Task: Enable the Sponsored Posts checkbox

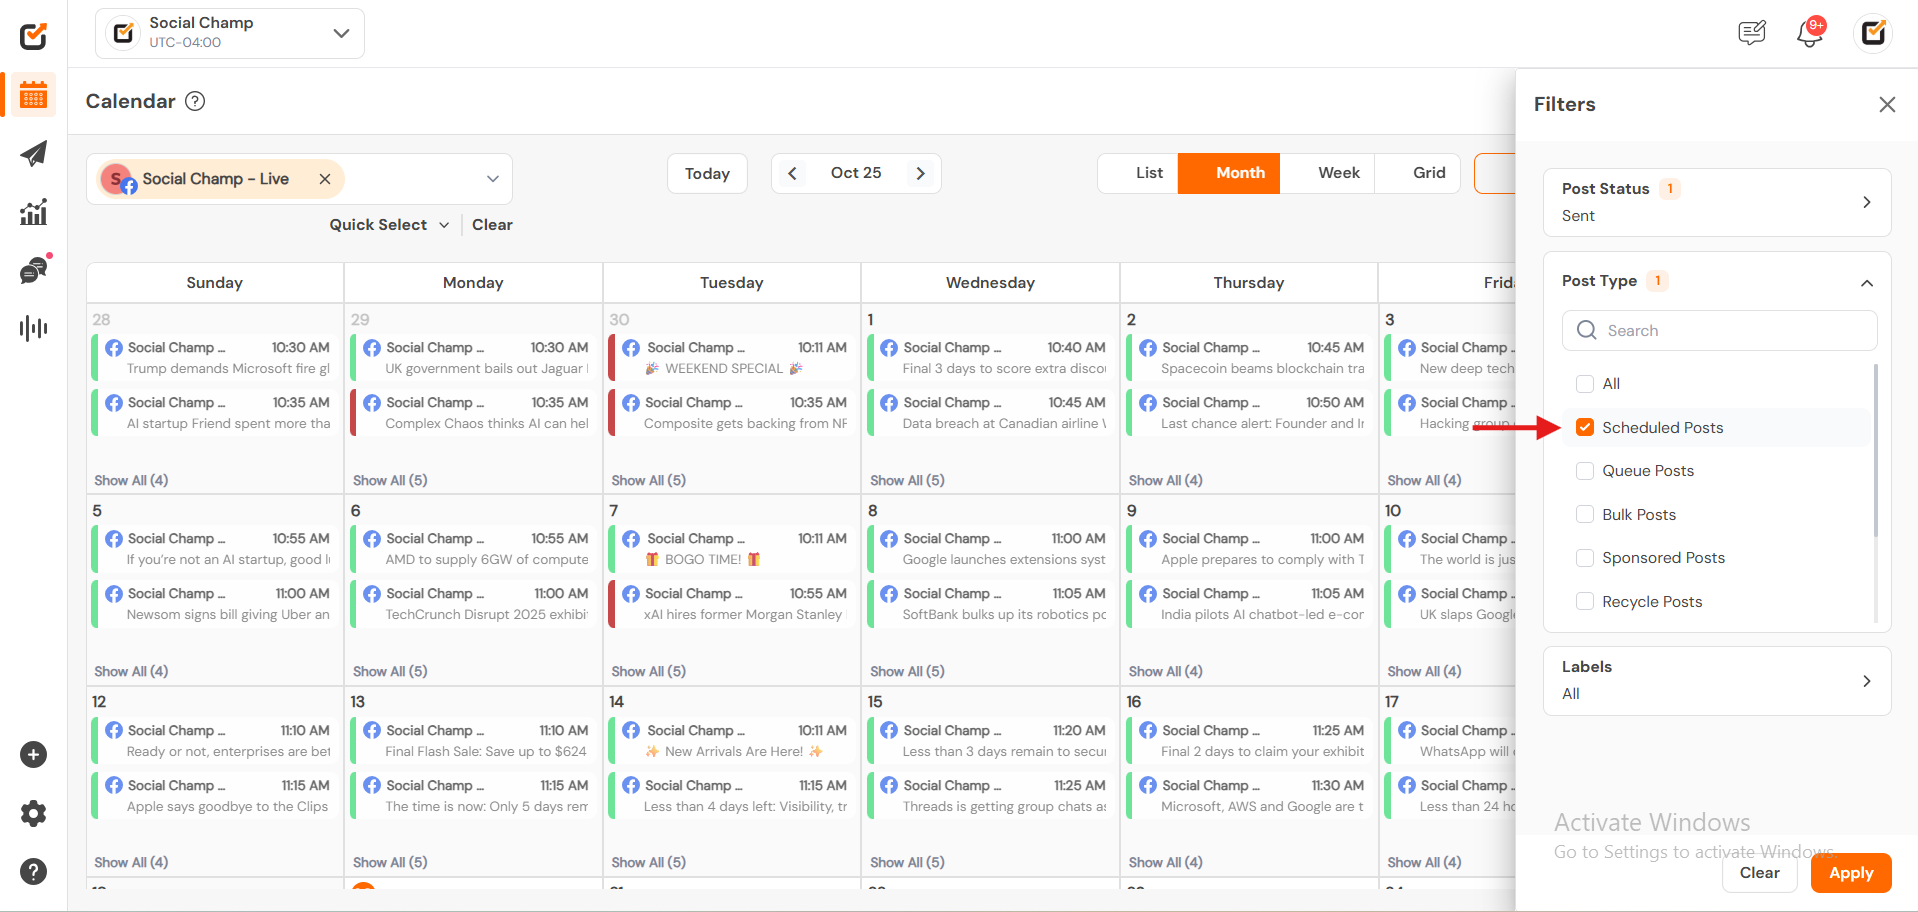Action: pos(1585,558)
